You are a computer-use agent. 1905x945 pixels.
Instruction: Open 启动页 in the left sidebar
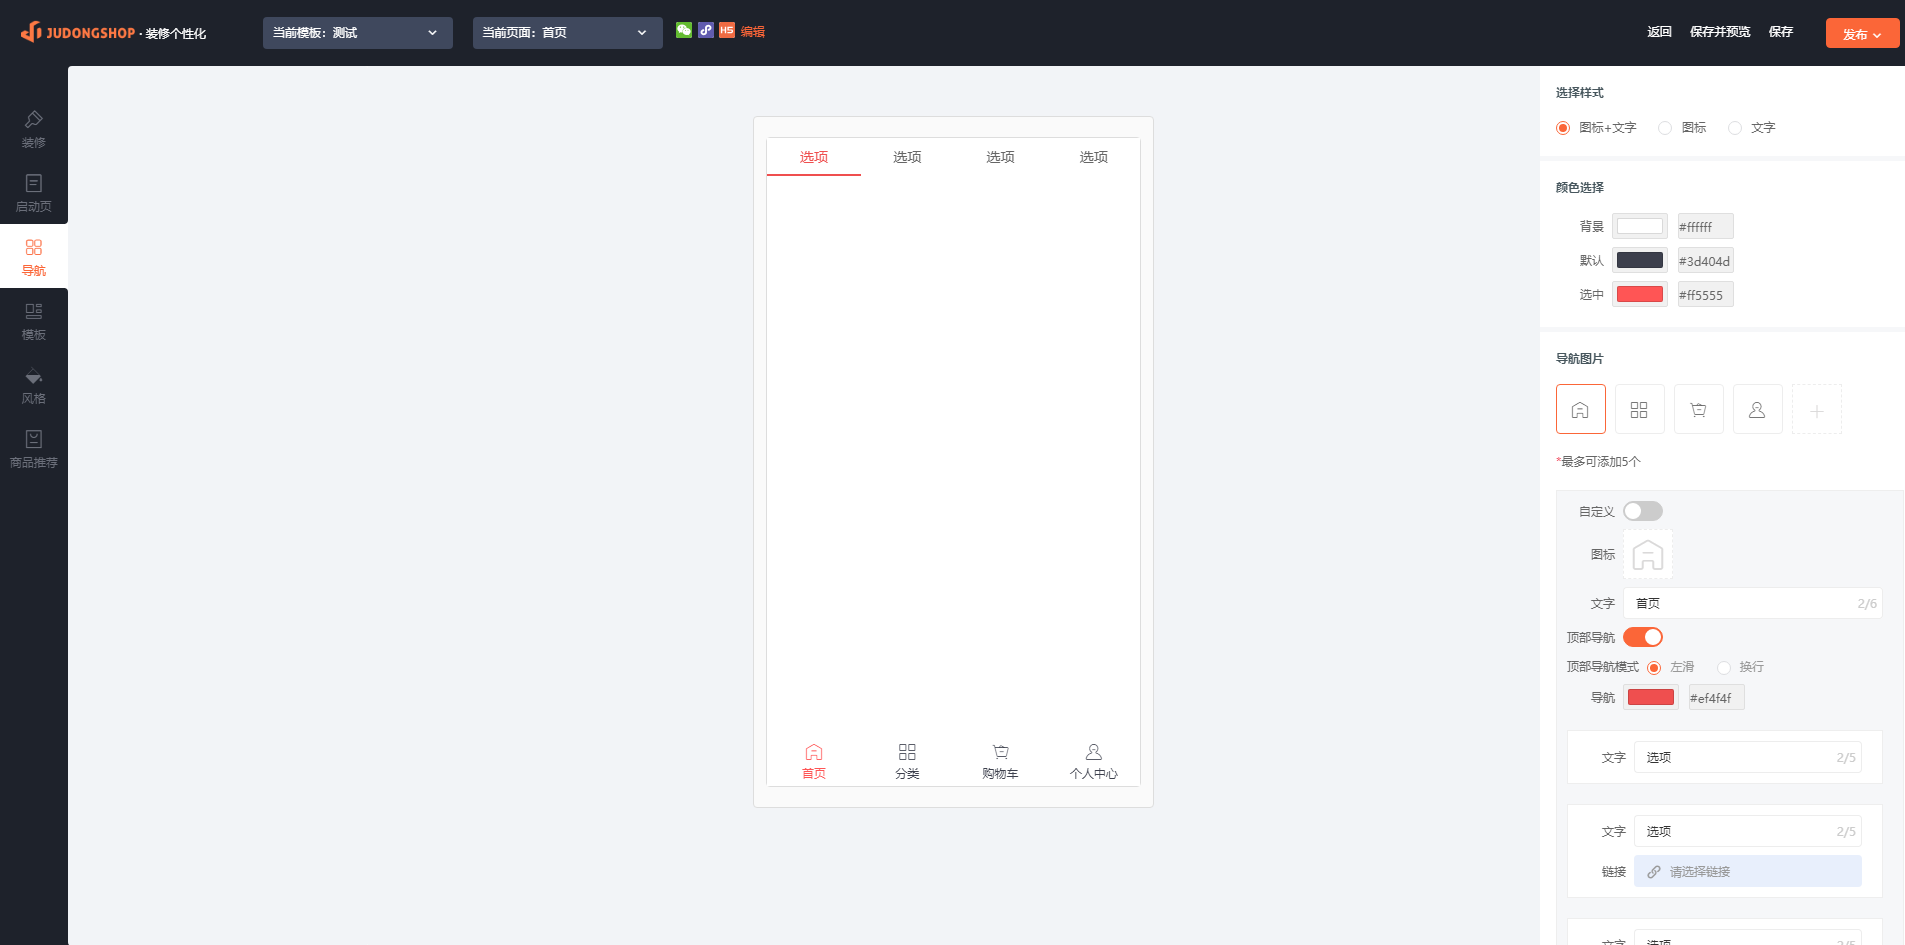point(34,193)
